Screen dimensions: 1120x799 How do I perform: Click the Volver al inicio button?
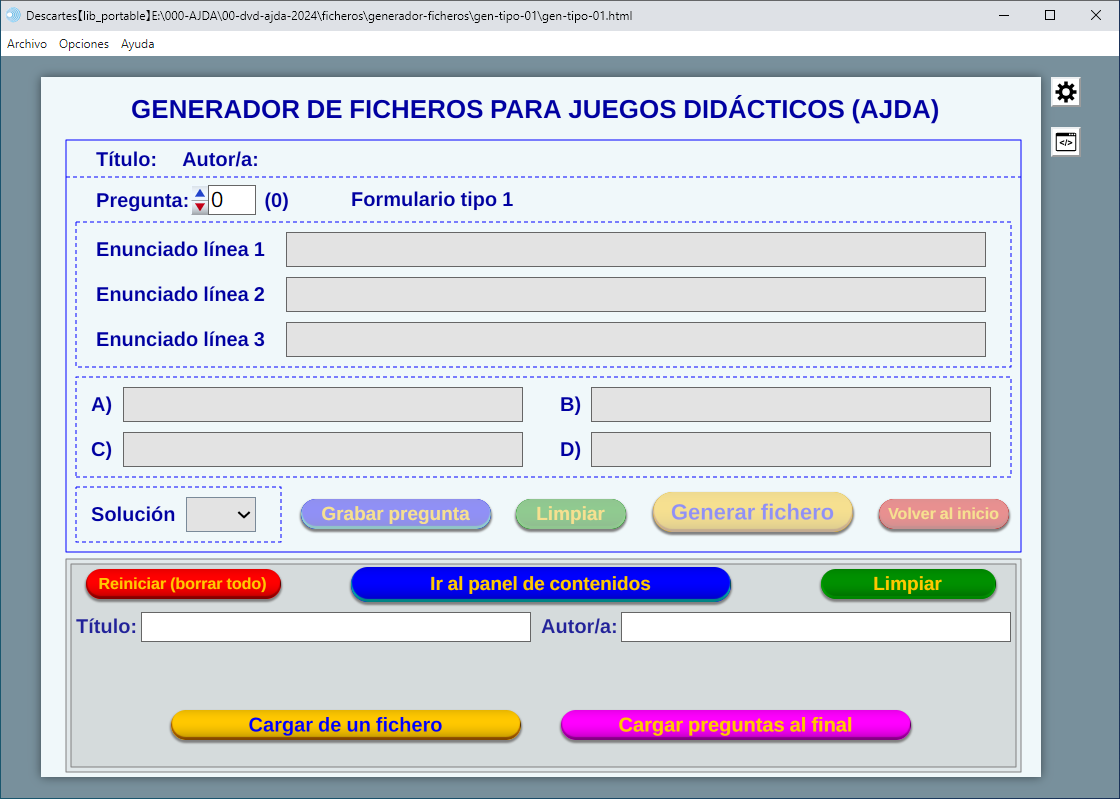click(x=943, y=514)
